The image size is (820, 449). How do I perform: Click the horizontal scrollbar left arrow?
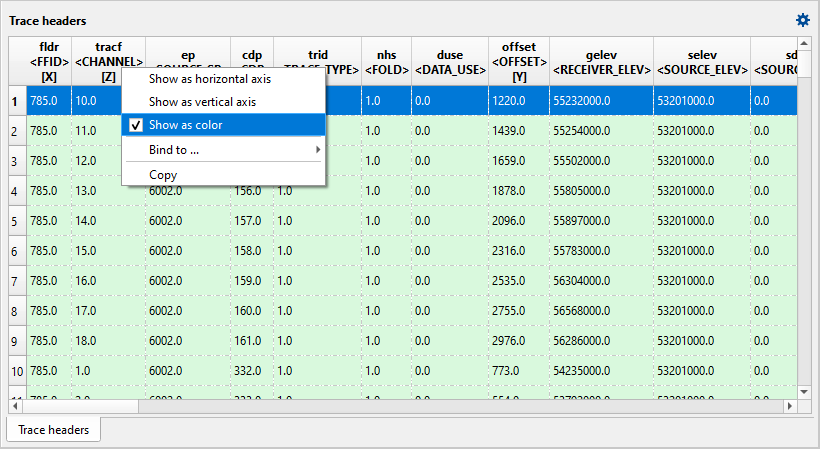[17, 406]
